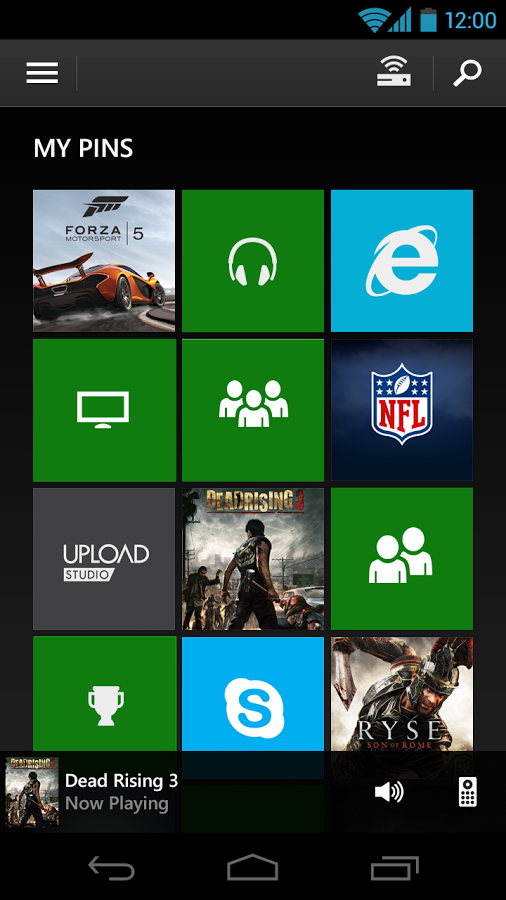Tap the Dead Rising 3 Now Playing text

(x=121, y=792)
